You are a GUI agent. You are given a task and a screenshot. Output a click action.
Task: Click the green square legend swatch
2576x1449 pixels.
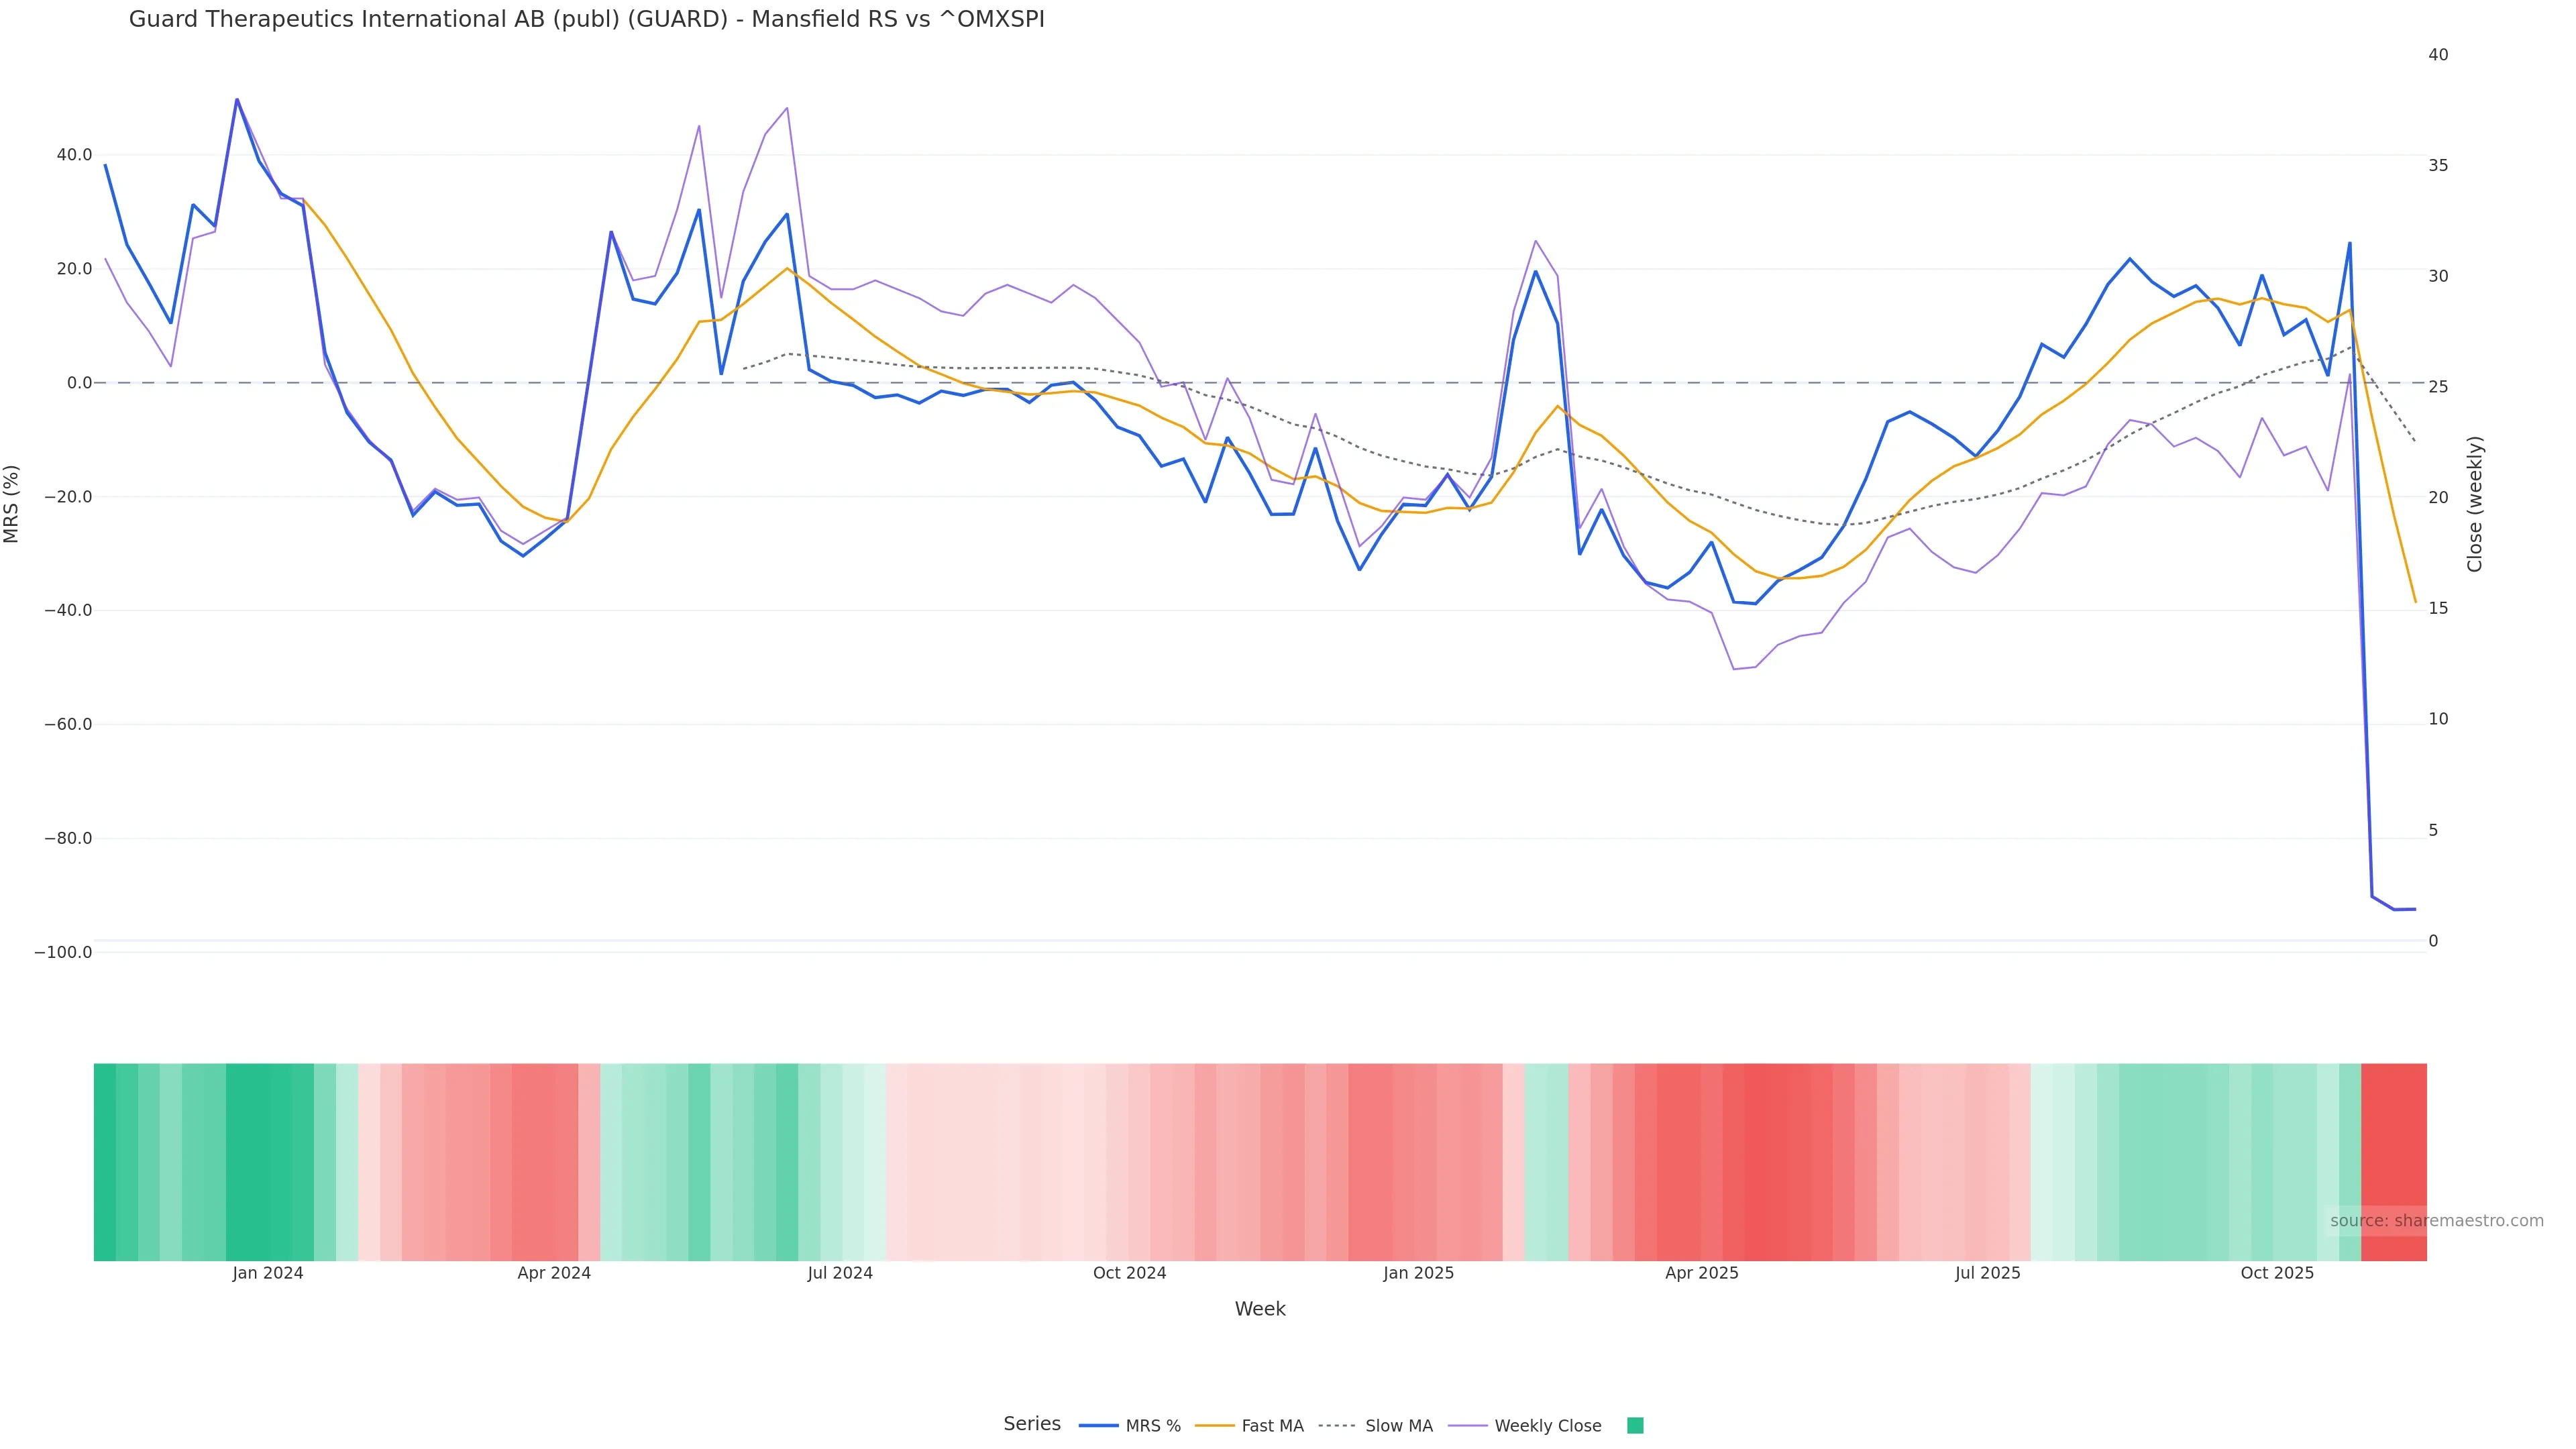1635,1426
